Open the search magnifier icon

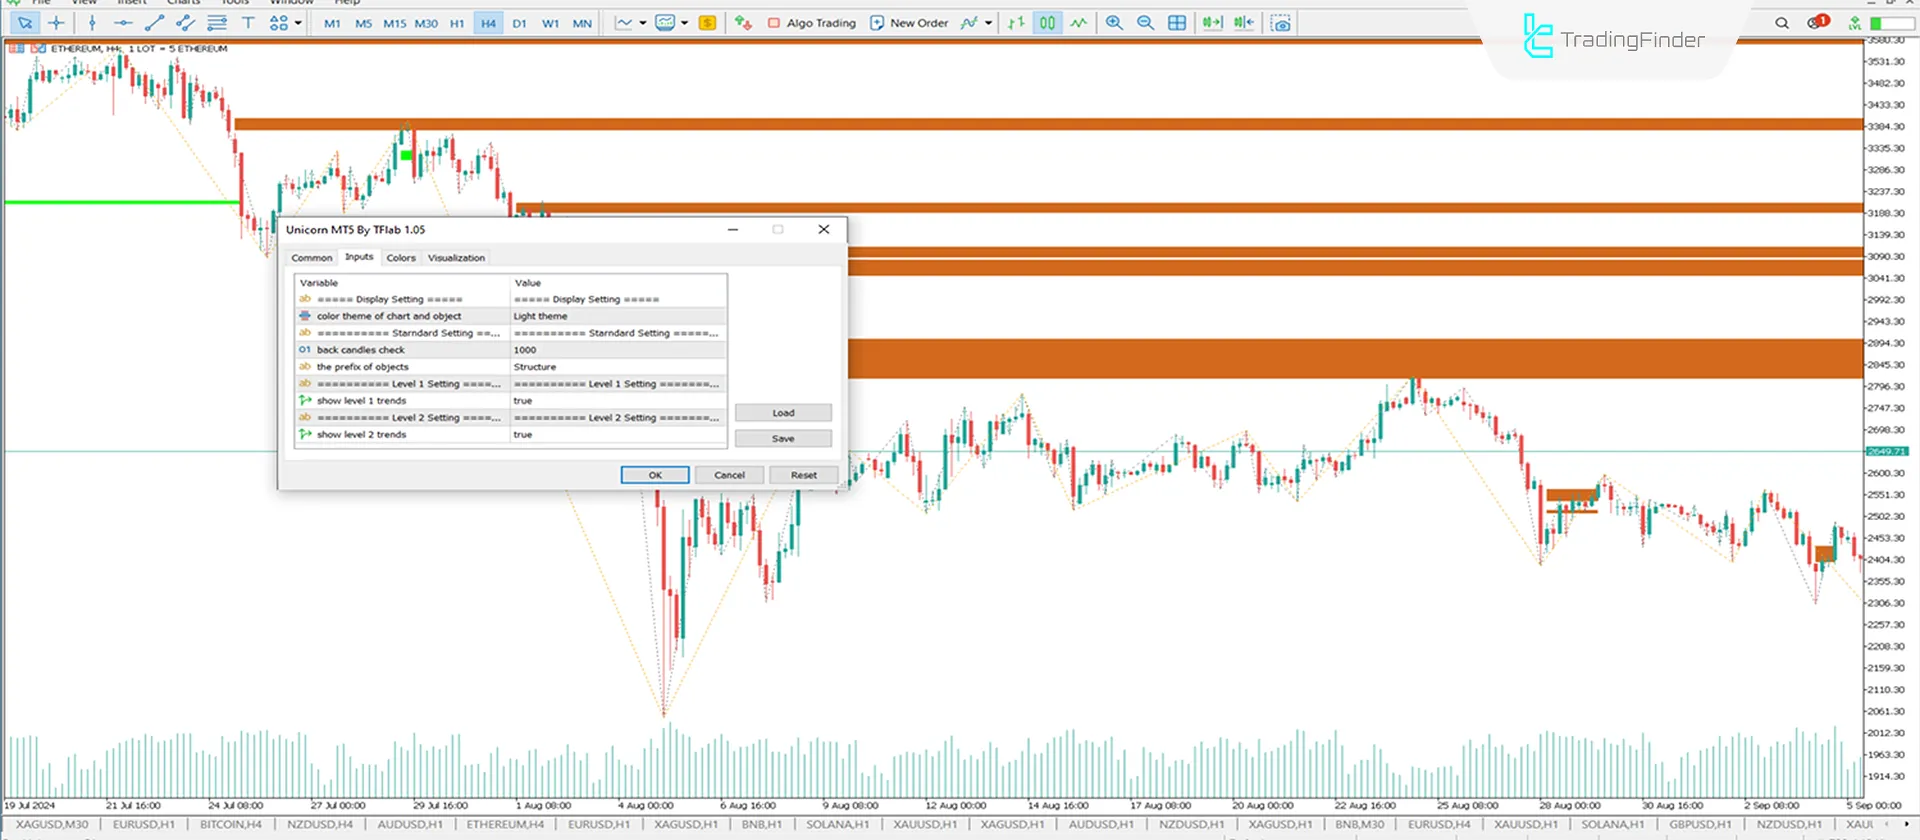click(1781, 23)
